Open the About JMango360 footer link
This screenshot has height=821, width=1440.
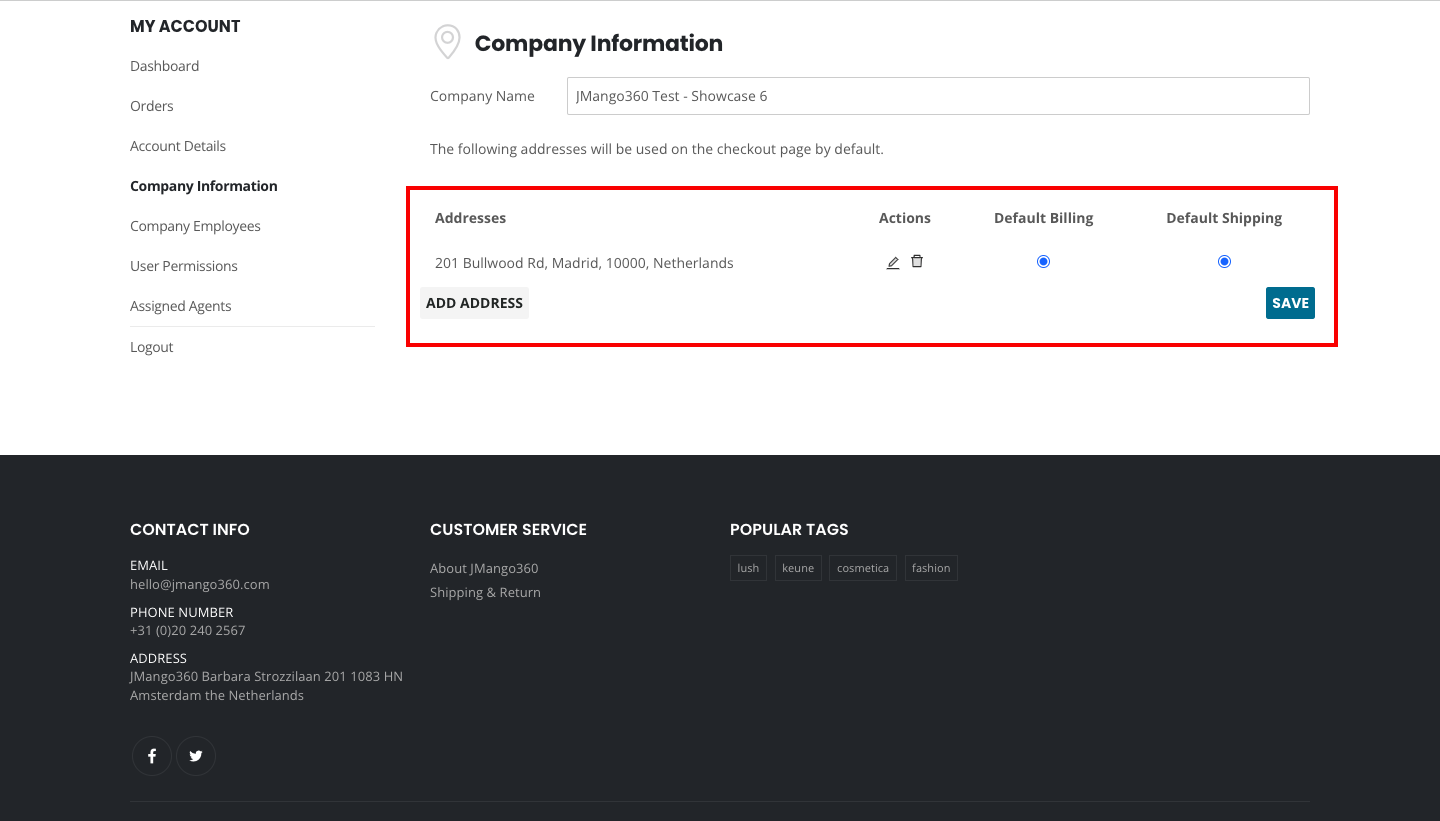(484, 568)
